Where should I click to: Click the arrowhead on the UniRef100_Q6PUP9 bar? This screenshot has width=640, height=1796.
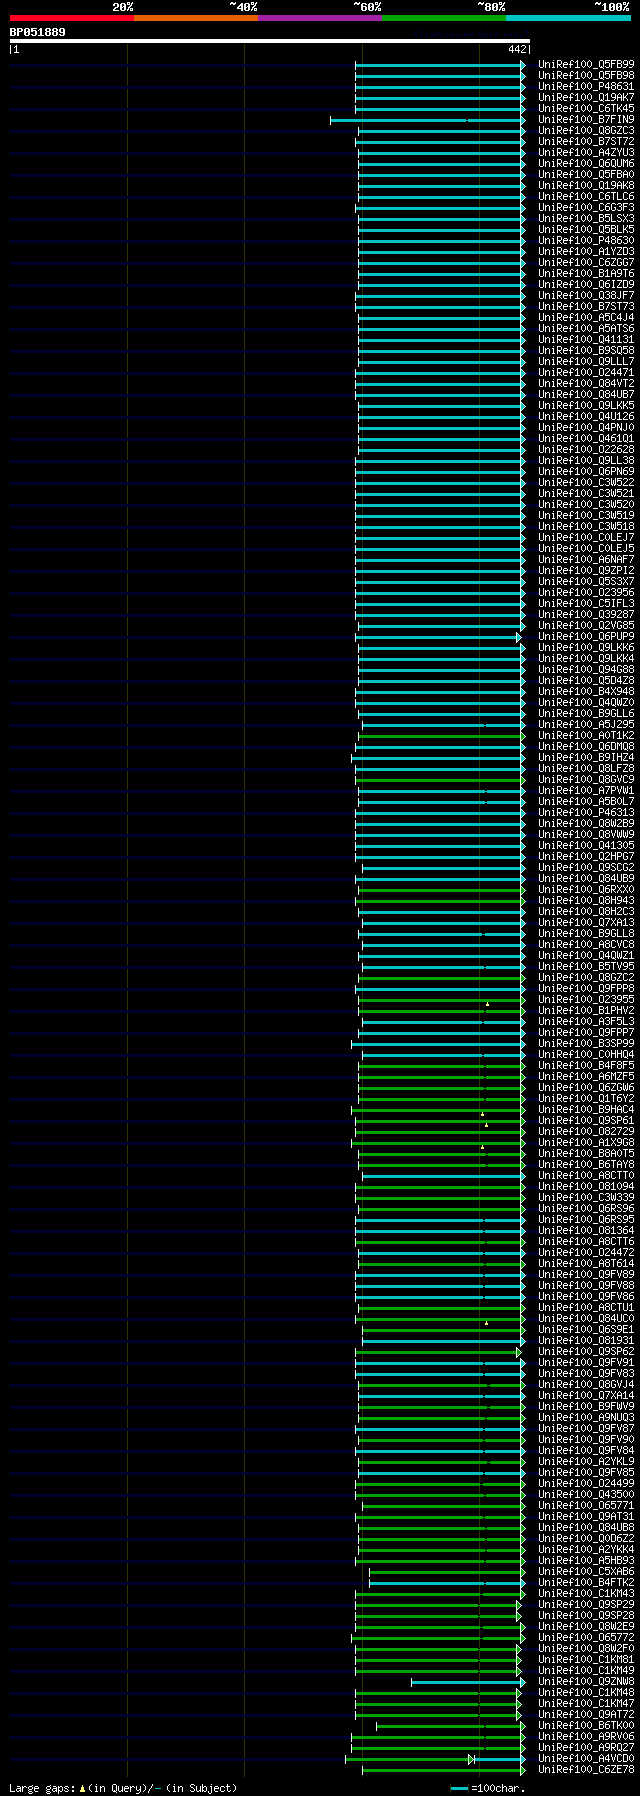(518, 637)
